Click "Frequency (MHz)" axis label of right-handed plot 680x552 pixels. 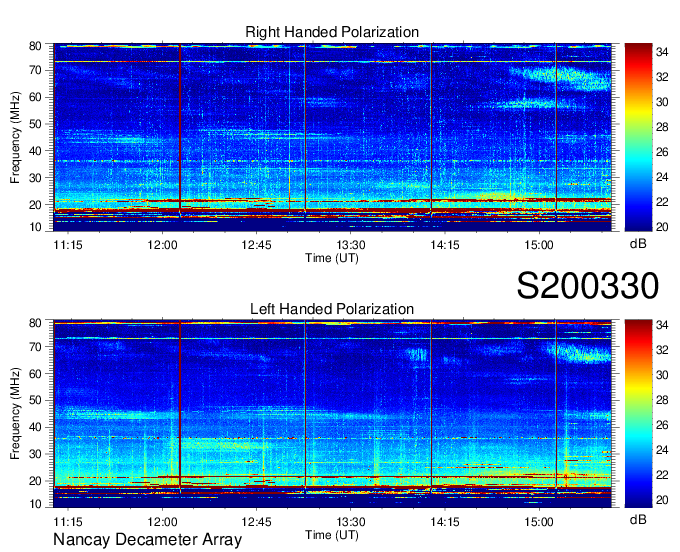(x=15, y=137)
